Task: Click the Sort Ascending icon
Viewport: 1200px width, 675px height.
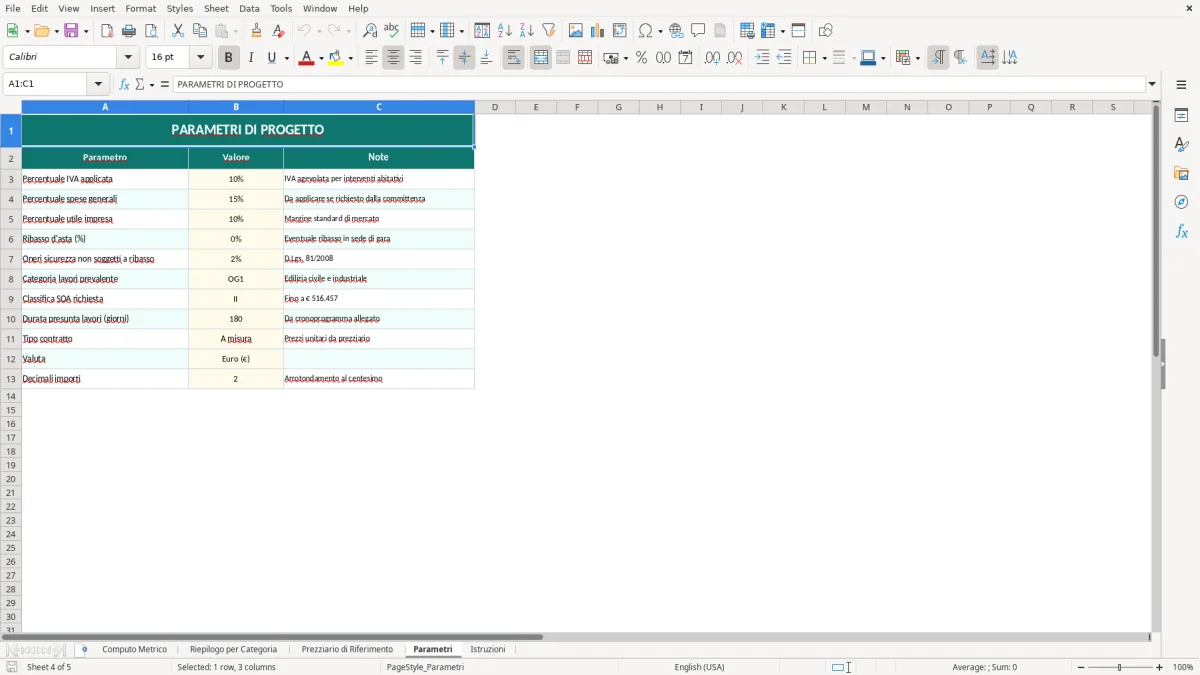Action: [505, 31]
